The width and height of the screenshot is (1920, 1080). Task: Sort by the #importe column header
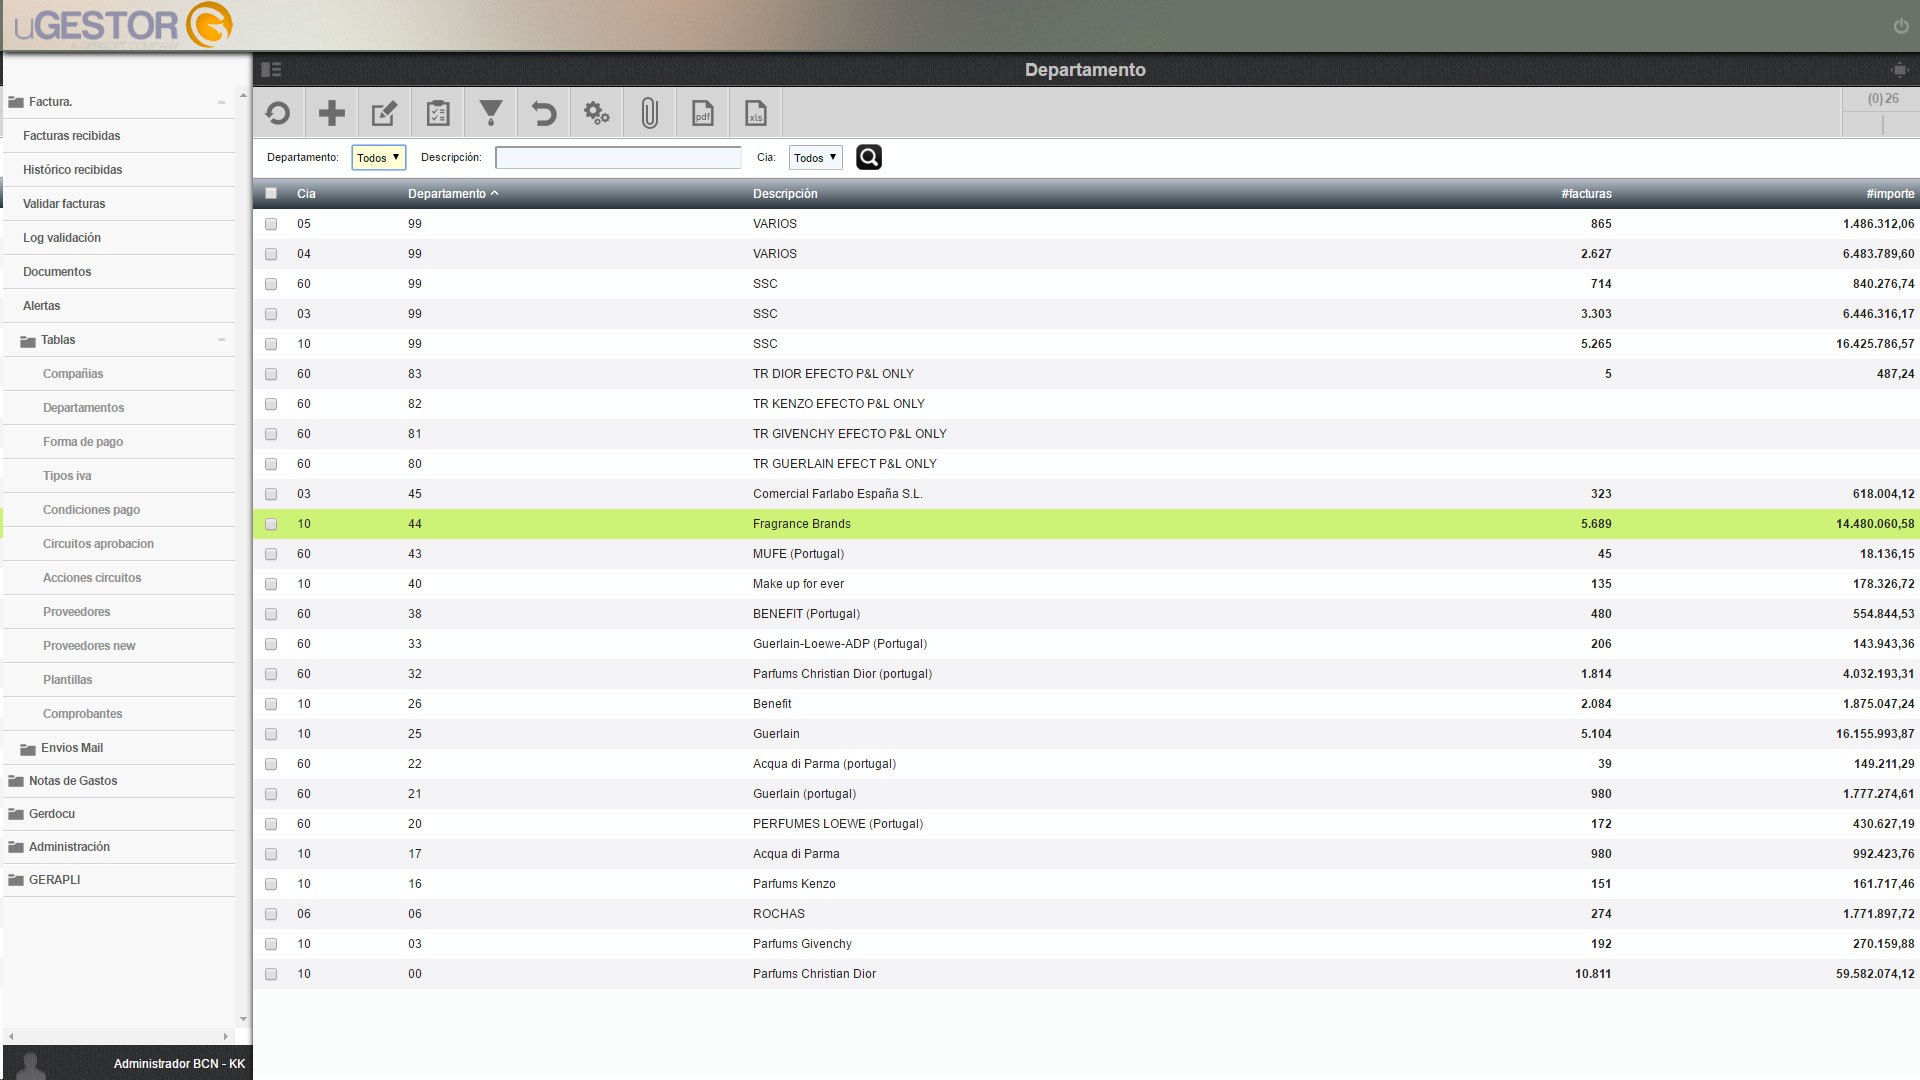click(1890, 194)
